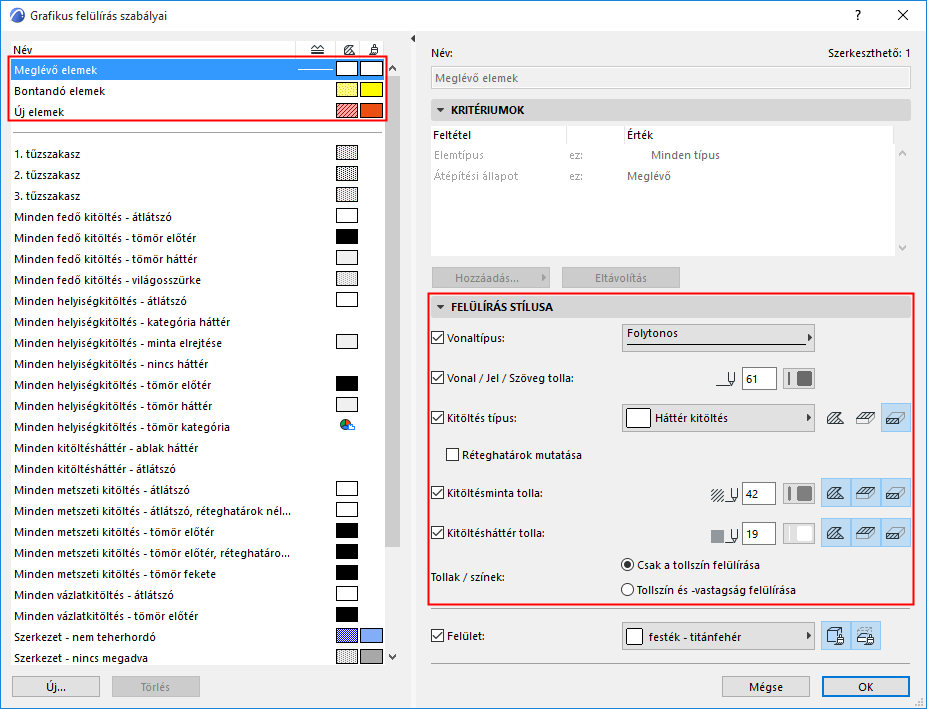Select the Meglévő elemek rule
927x709 pixels.
[197, 70]
